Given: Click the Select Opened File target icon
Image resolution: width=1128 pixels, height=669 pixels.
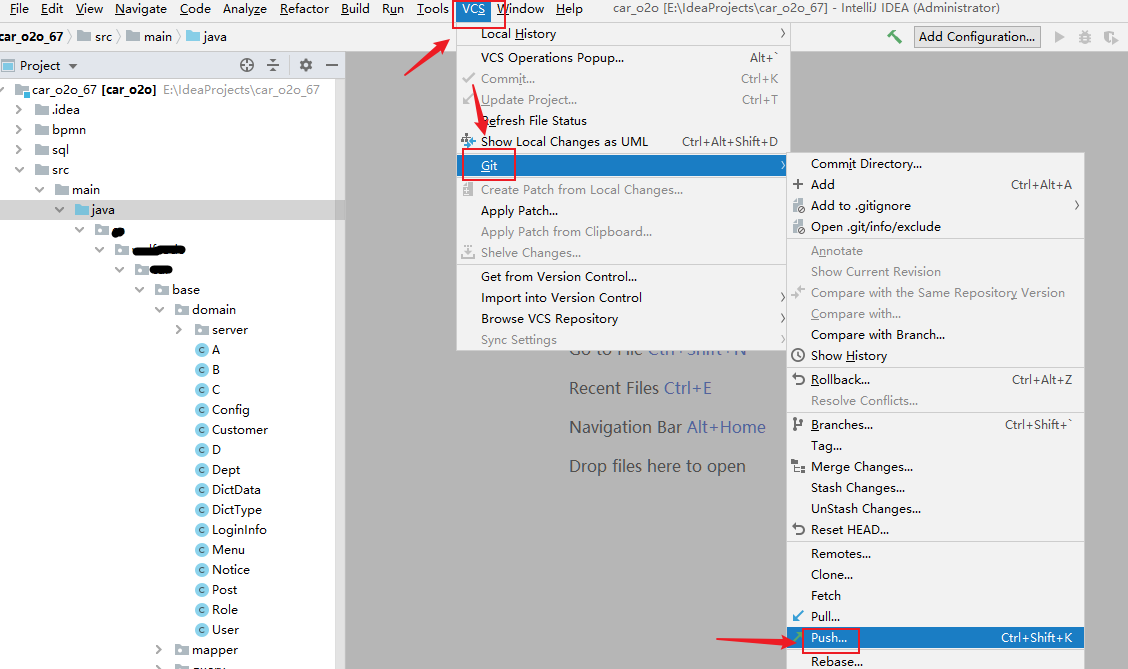Looking at the screenshot, I should tap(247, 65).
